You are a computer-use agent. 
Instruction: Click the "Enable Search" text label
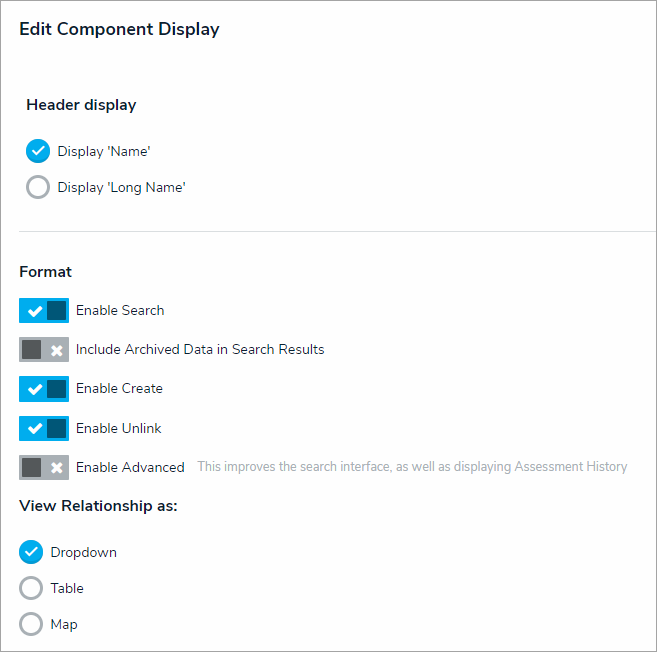click(120, 310)
